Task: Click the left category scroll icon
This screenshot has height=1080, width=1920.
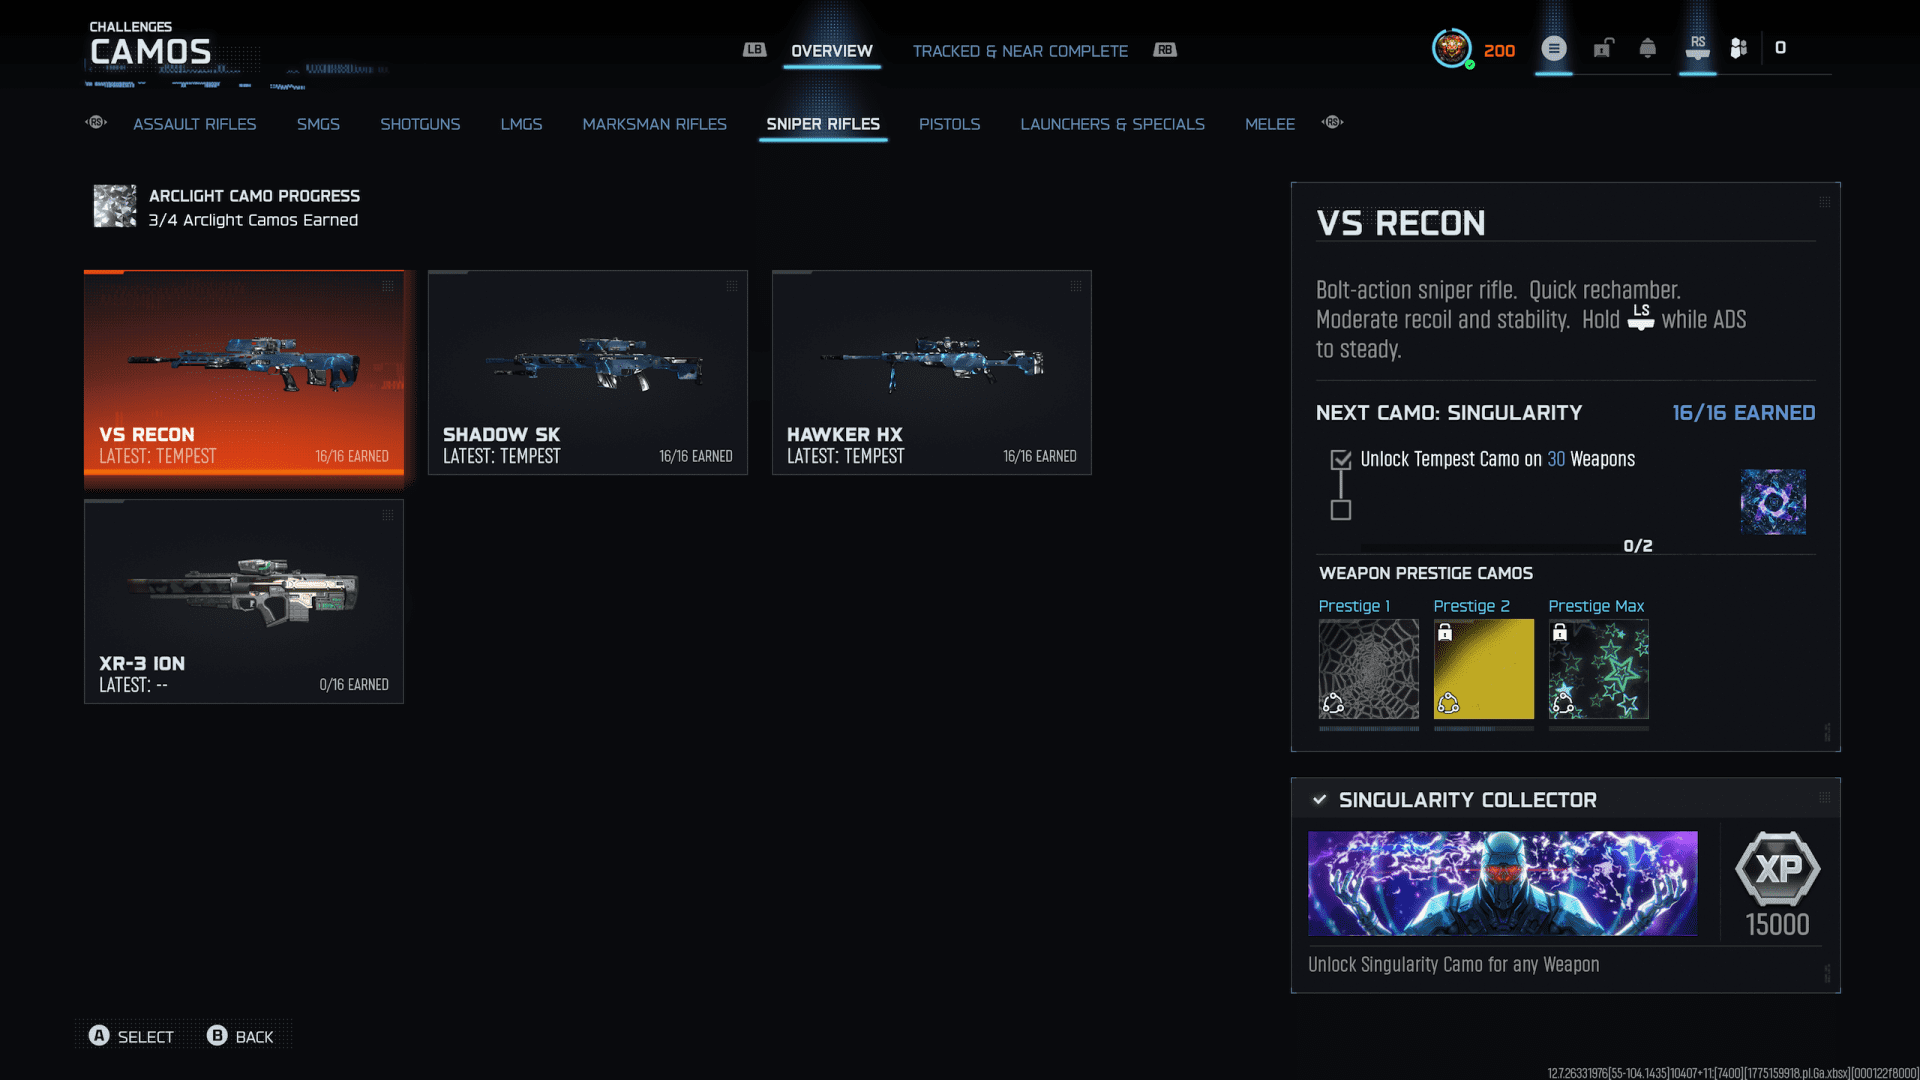Action: (x=96, y=122)
